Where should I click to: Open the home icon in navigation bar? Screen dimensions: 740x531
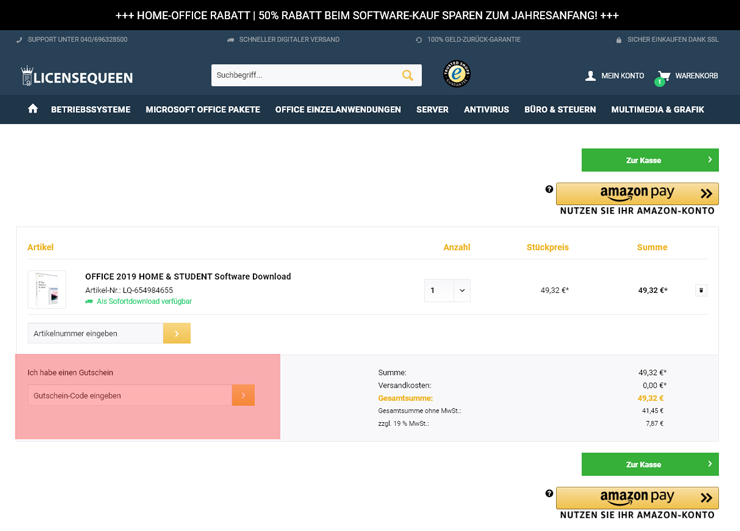point(33,109)
